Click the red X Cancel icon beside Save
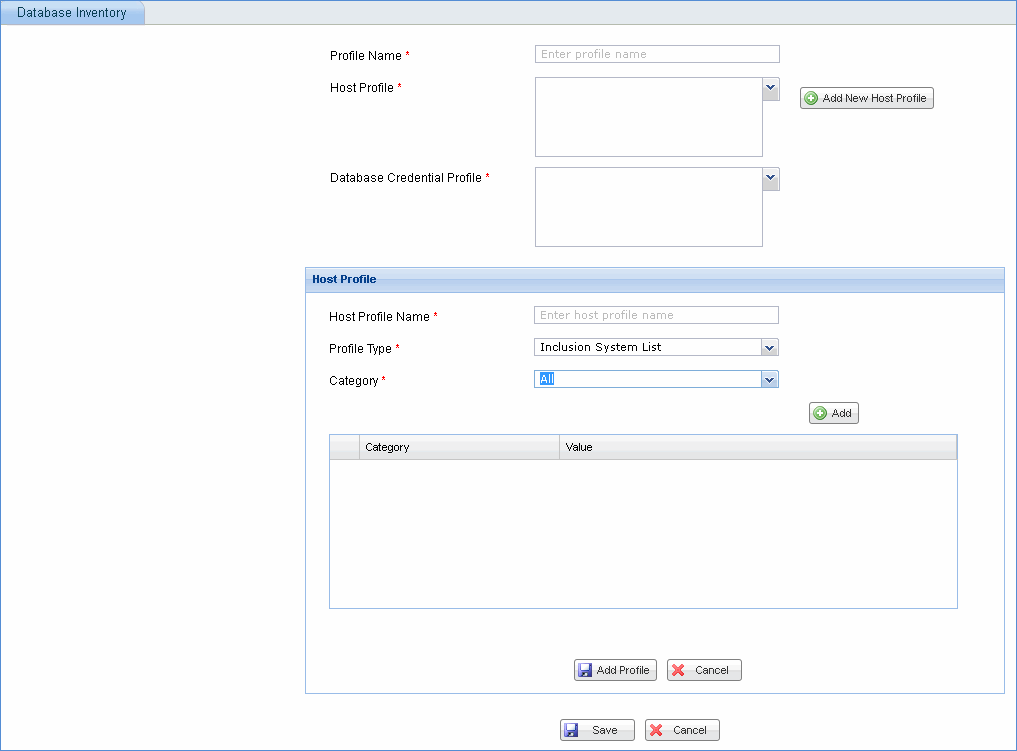The image size is (1017, 751). [x=656, y=730]
